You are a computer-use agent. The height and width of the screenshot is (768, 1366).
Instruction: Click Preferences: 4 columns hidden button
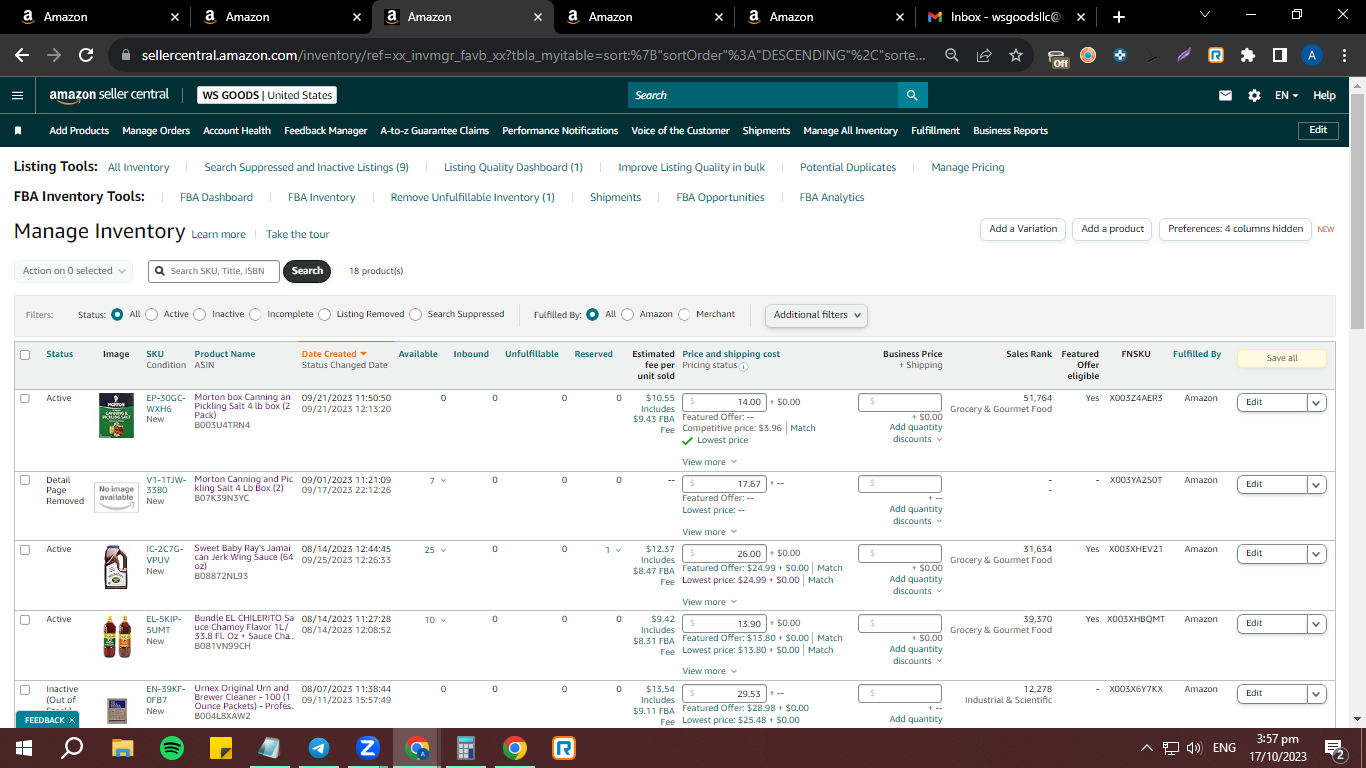point(1235,229)
